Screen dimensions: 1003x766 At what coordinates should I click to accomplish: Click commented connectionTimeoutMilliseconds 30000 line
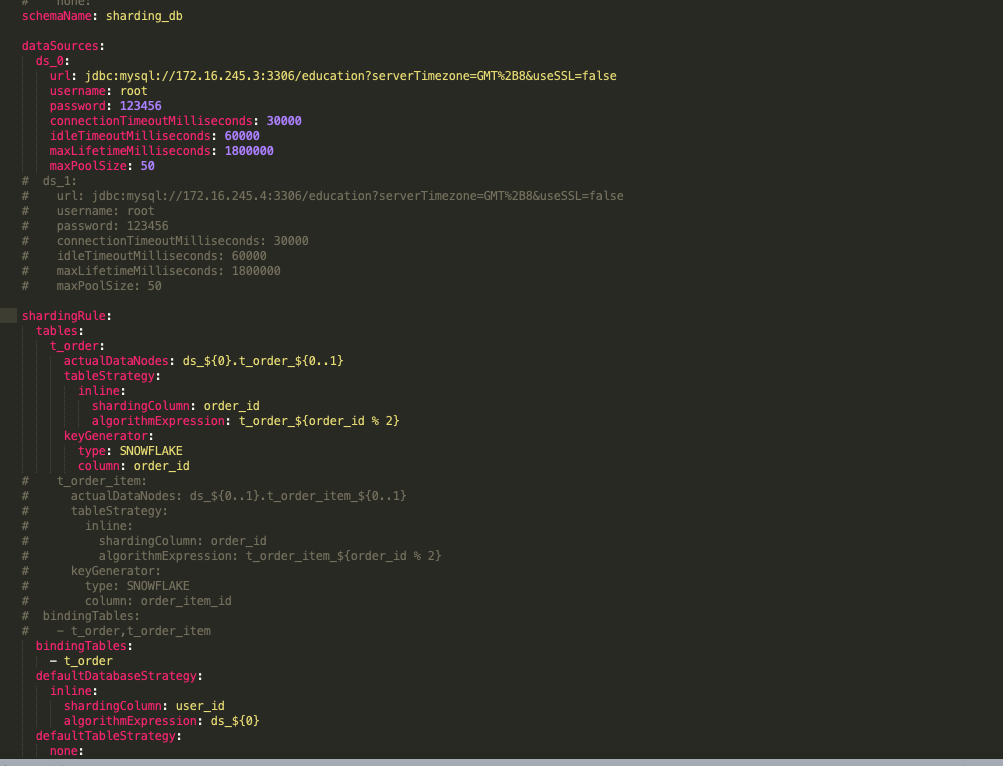(x=165, y=241)
